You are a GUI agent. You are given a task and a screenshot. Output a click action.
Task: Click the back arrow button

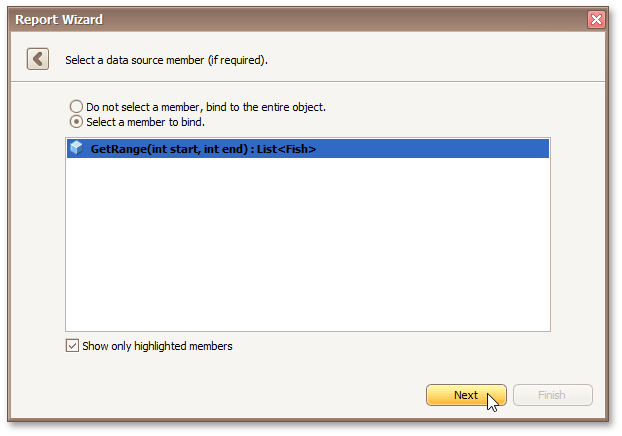point(38,59)
